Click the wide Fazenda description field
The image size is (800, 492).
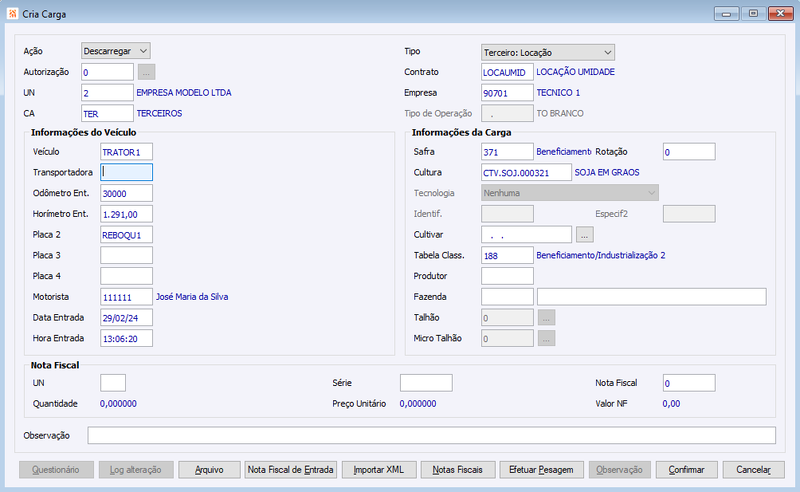pyautogui.click(x=652, y=297)
